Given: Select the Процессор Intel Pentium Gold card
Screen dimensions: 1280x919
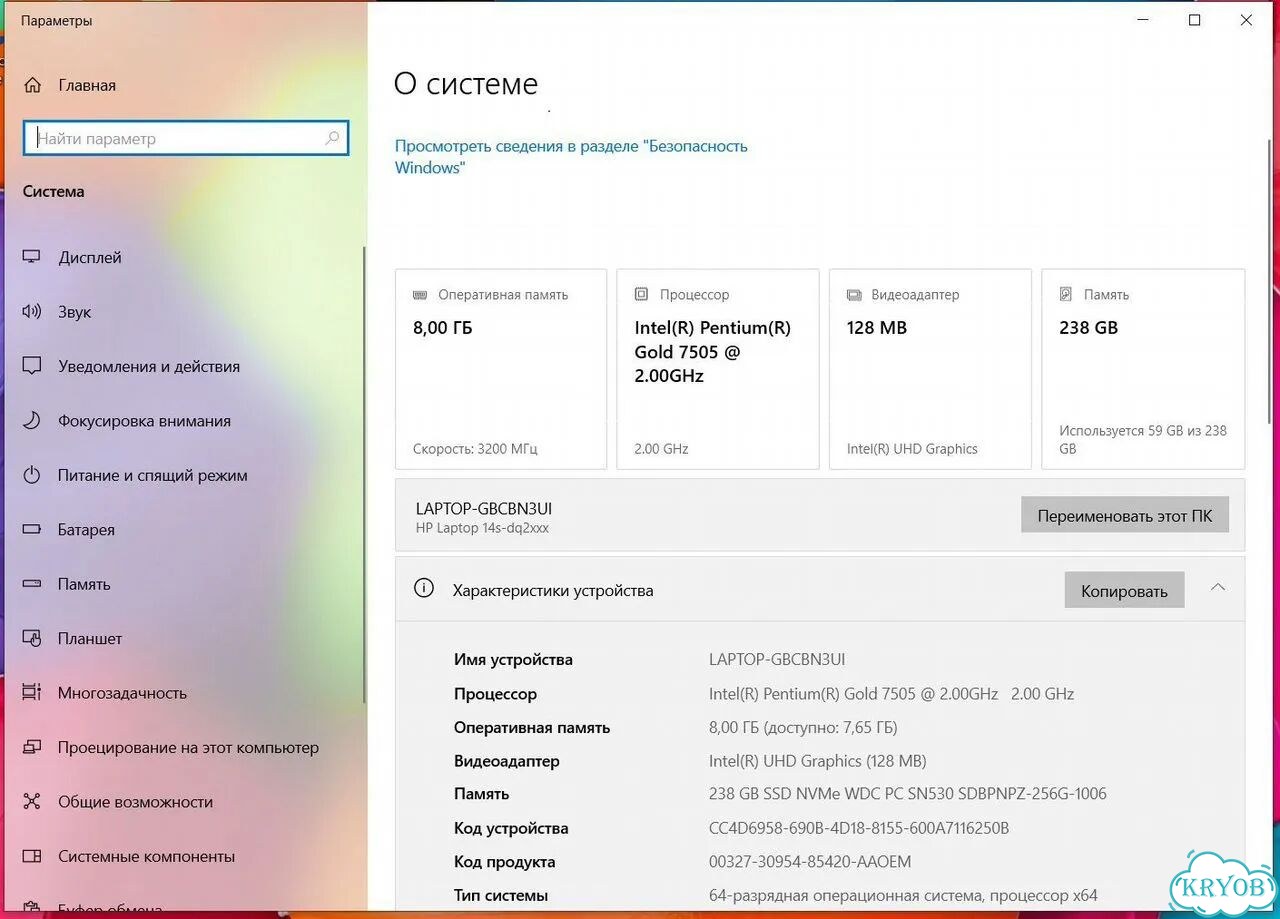Looking at the screenshot, I should pyautogui.click(x=718, y=369).
